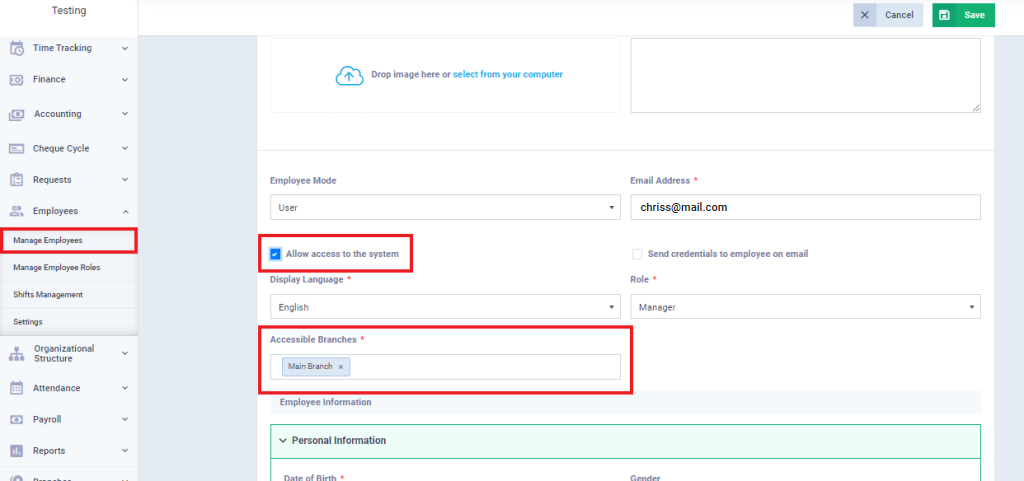
Task: Click the Testing account name
Action: pos(69,11)
